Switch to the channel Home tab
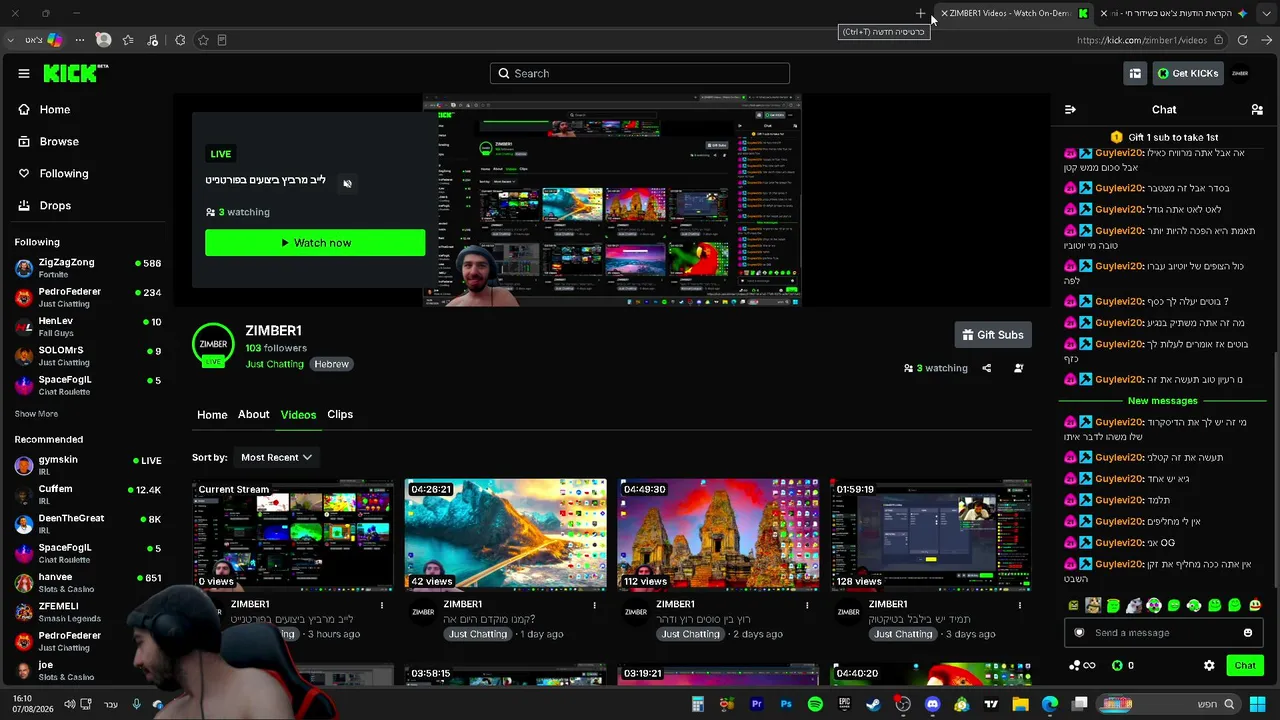Screen dimensions: 1280x720 212,415
